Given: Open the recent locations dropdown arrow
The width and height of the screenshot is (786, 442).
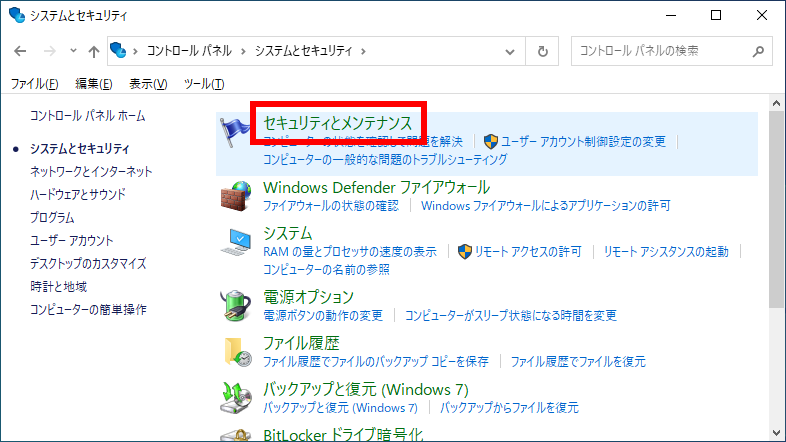Looking at the screenshot, I should 72,51.
